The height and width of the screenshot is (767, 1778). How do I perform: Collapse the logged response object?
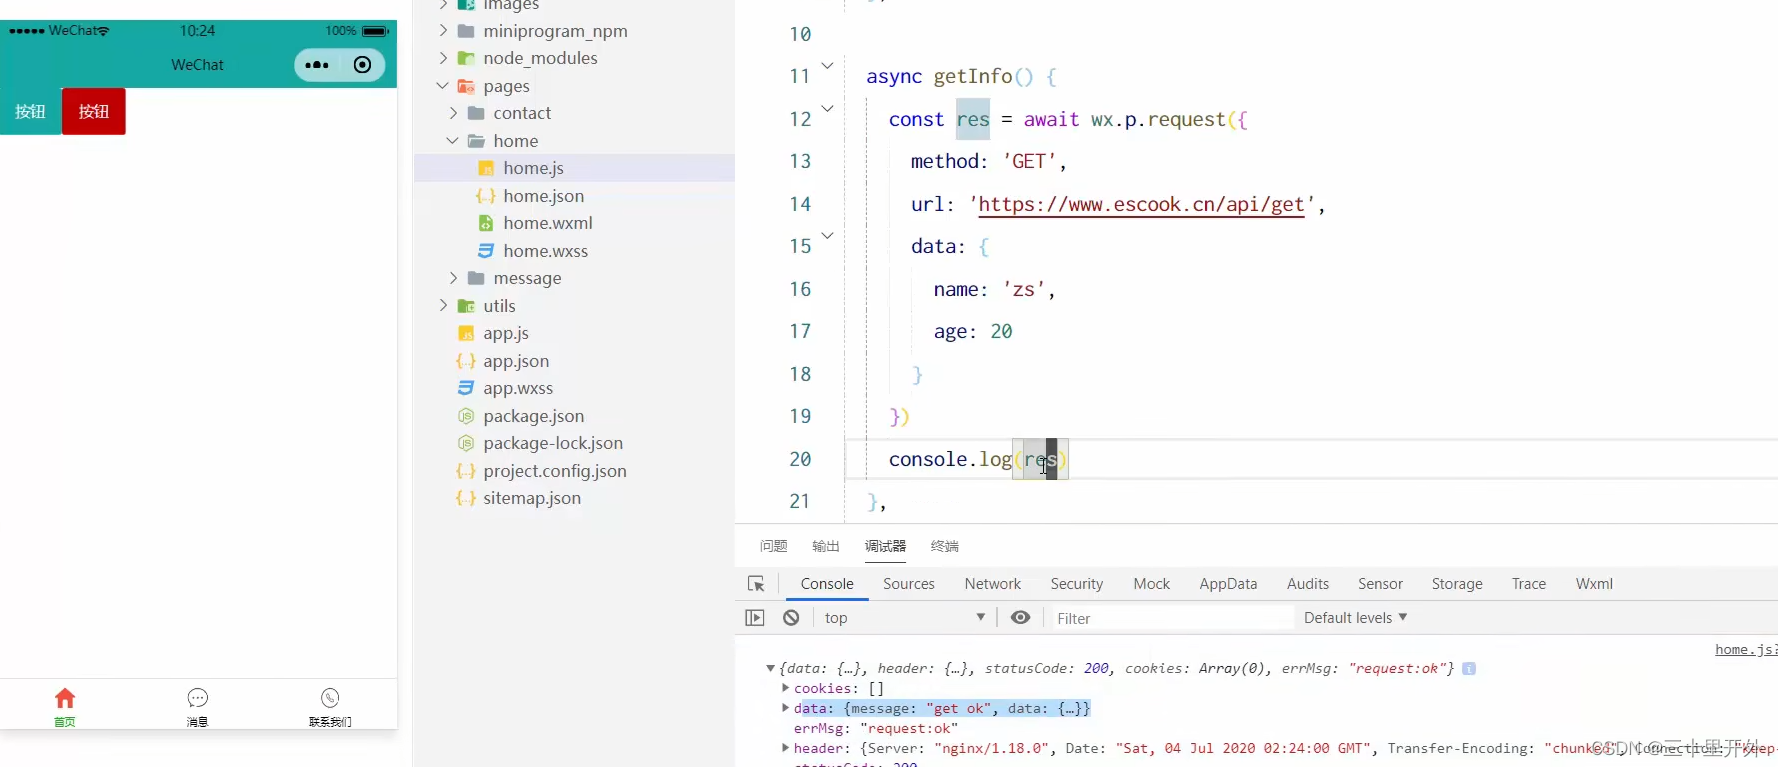(770, 668)
